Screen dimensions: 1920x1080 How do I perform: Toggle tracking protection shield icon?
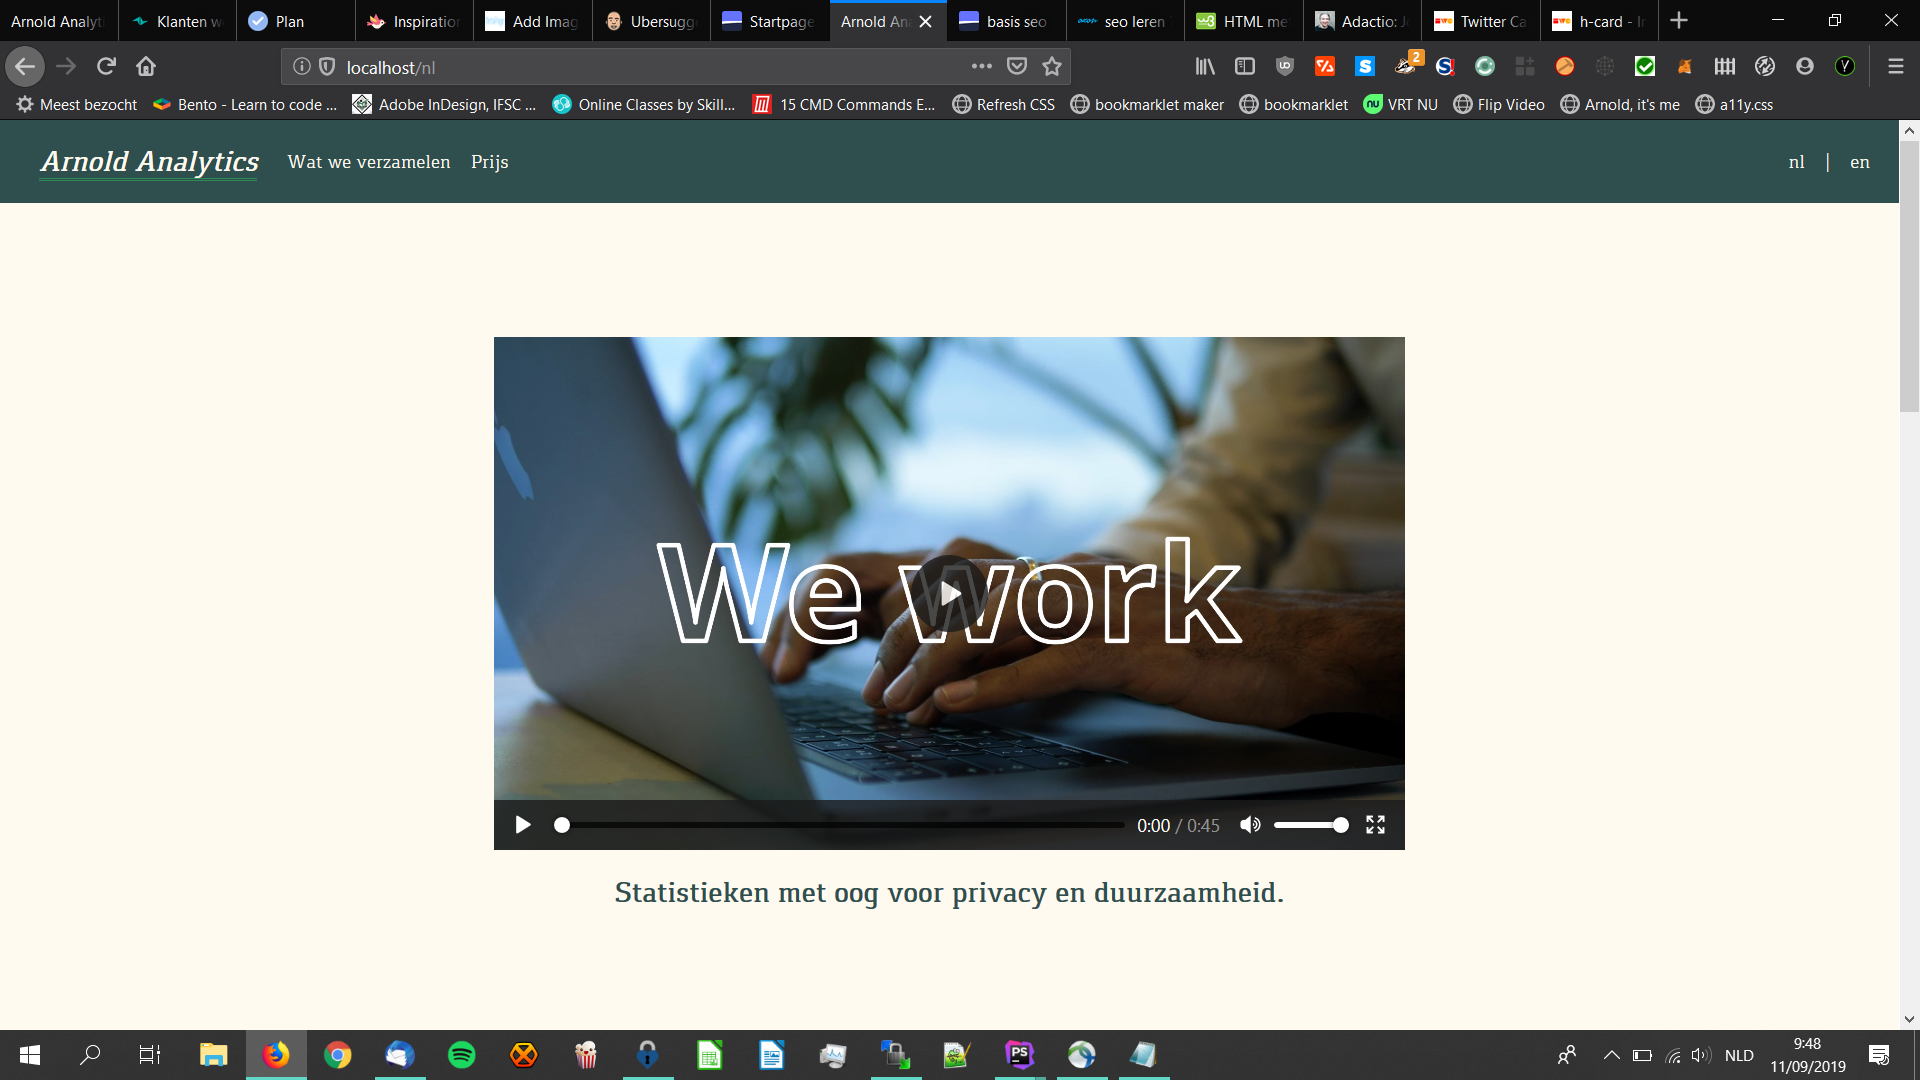click(326, 67)
